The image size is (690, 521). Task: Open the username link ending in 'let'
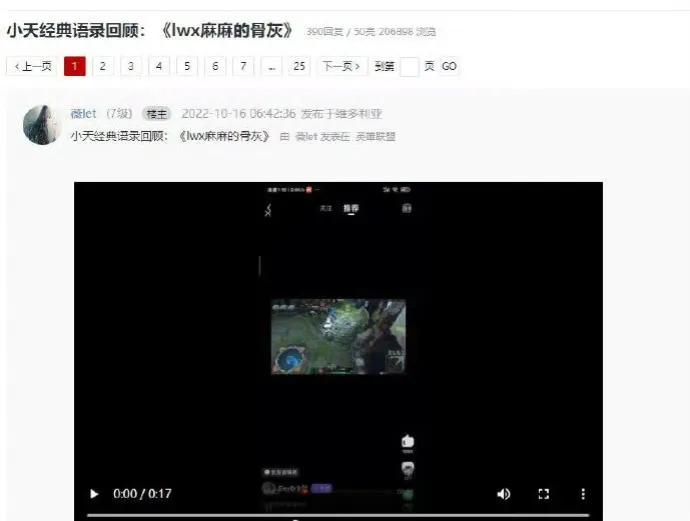[83, 114]
